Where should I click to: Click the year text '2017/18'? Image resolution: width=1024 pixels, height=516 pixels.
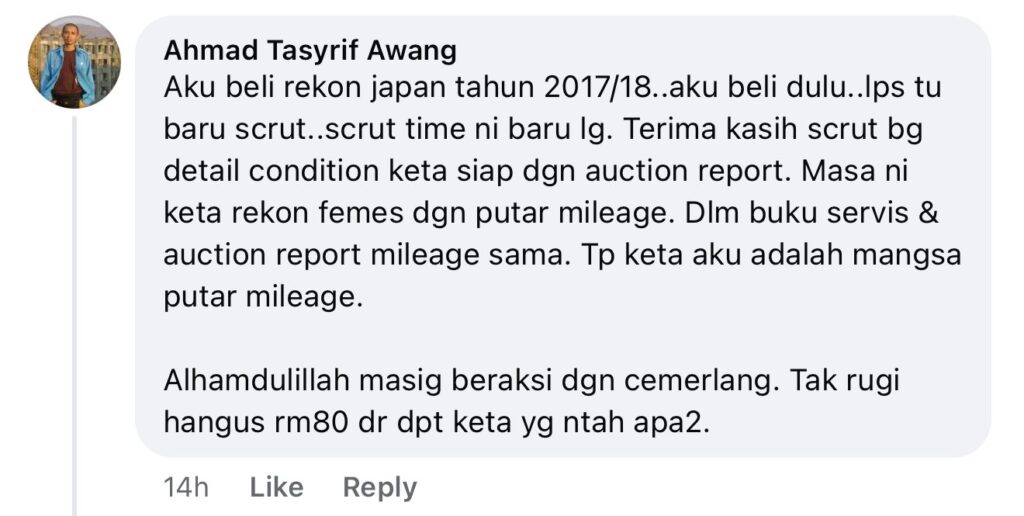pyautogui.click(x=597, y=88)
